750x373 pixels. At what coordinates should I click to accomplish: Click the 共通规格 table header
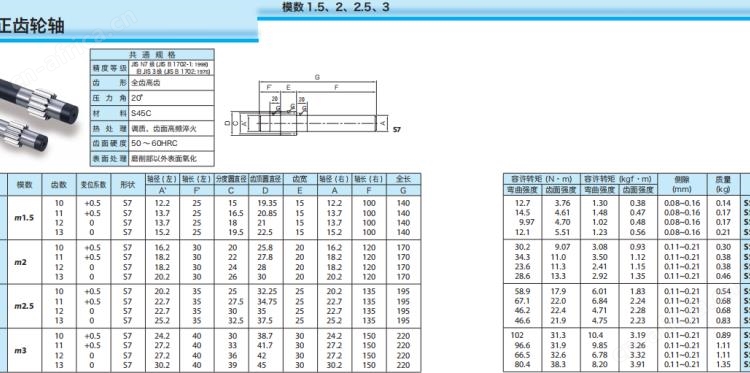pyautogui.click(x=152, y=55)
